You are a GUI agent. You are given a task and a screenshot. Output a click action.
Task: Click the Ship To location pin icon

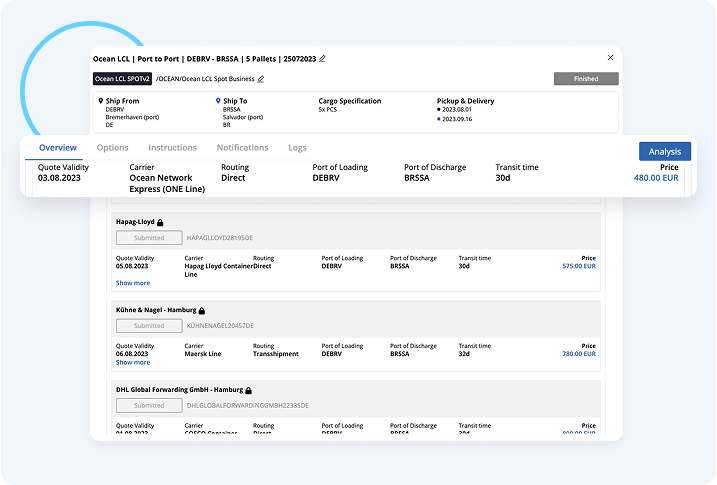pos(218,101)
